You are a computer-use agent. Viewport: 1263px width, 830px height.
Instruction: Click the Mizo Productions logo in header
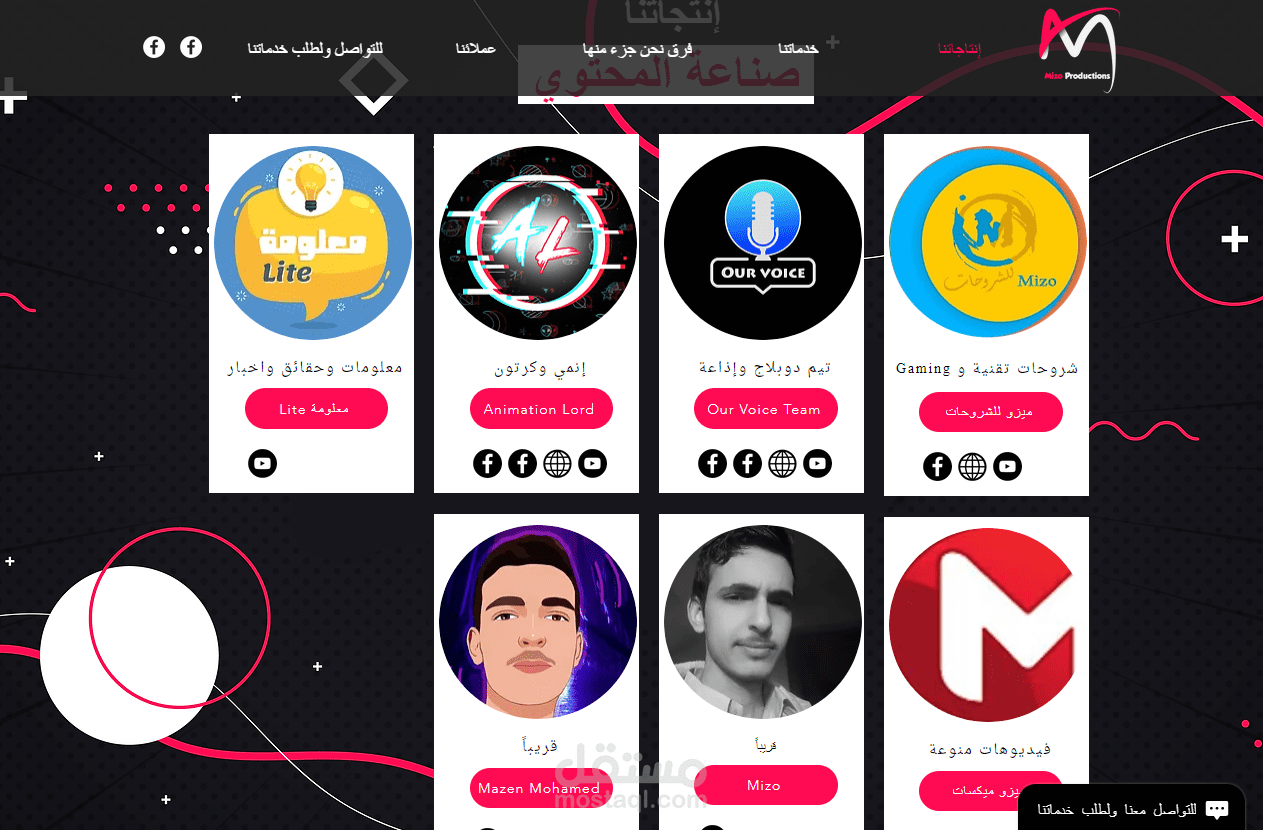1076,49
